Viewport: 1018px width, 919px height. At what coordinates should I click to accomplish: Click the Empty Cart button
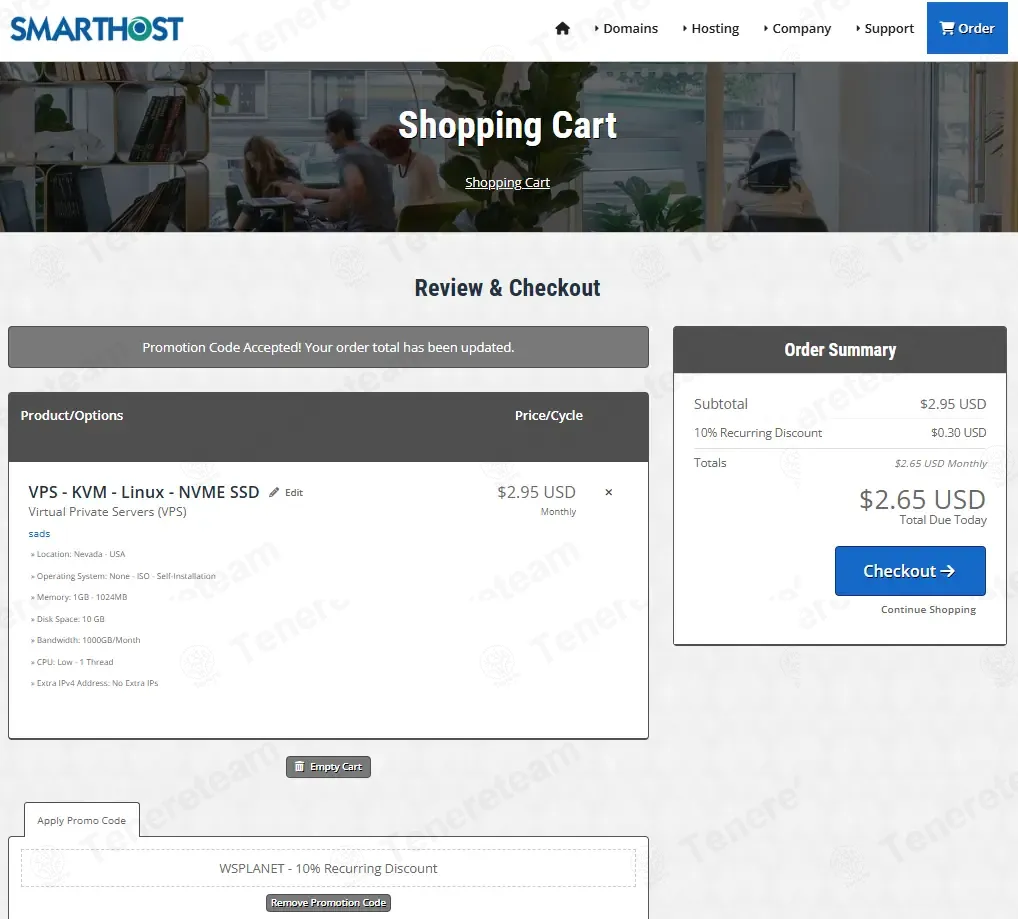[x=329, y=766]
